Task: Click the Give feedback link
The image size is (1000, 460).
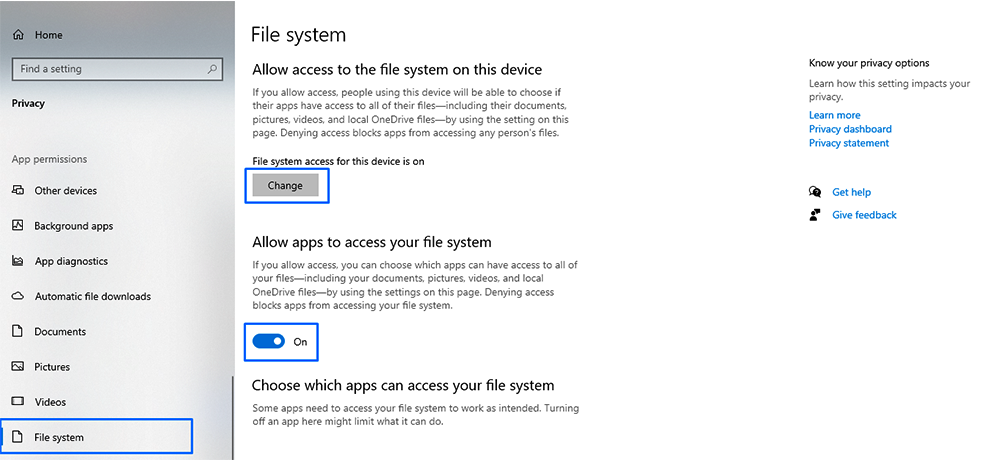Action: click(x=864, y=215)
